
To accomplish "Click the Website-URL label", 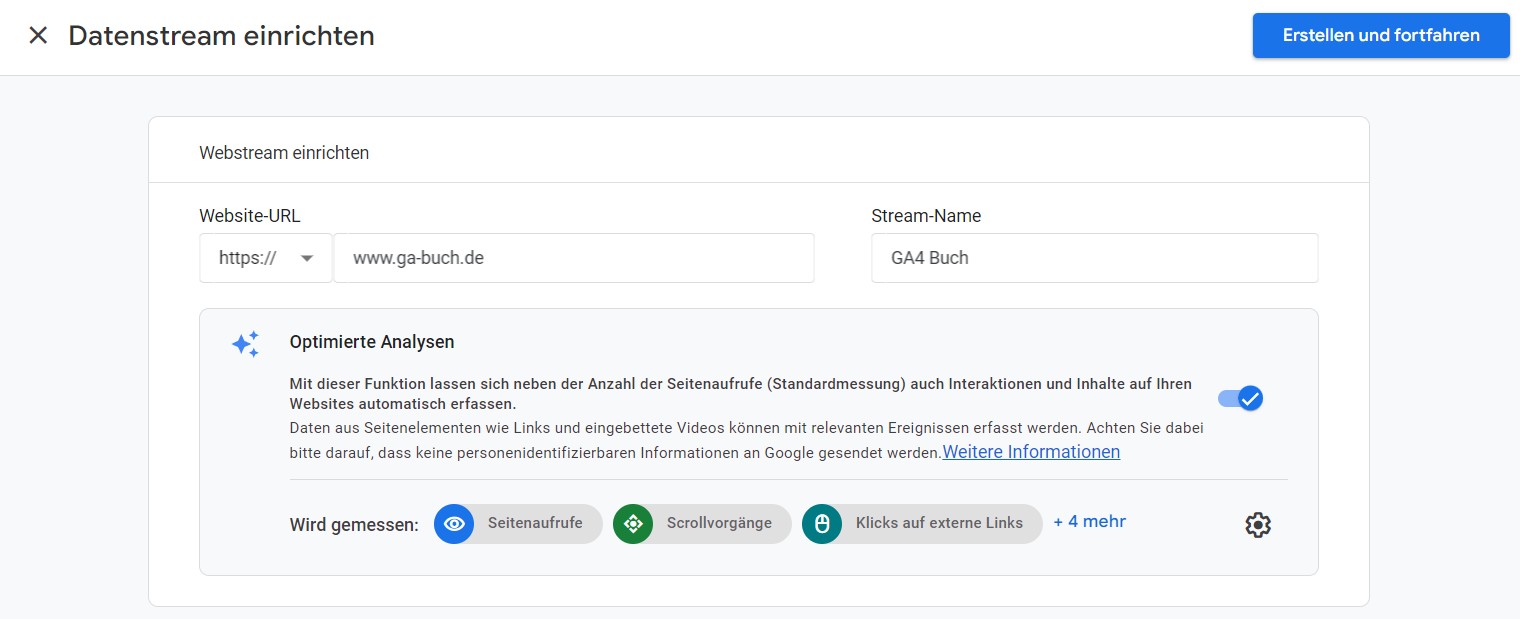I will (250, 215).
